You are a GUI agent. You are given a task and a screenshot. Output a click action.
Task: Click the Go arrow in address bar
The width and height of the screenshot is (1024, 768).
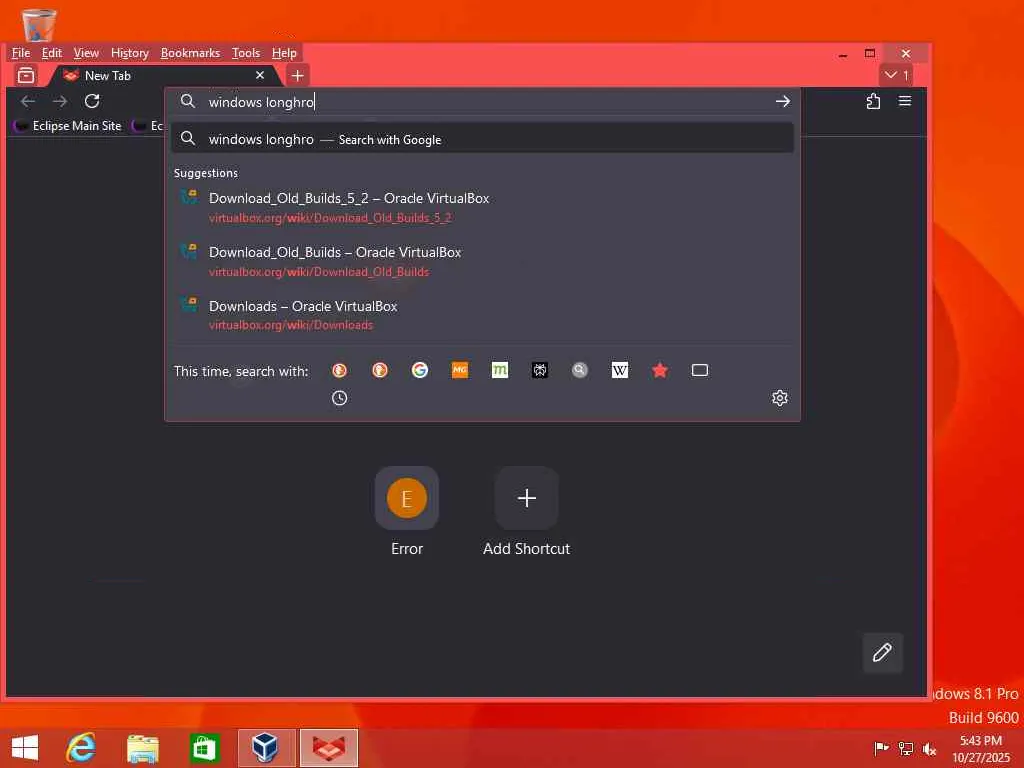[x=782, y=101]
